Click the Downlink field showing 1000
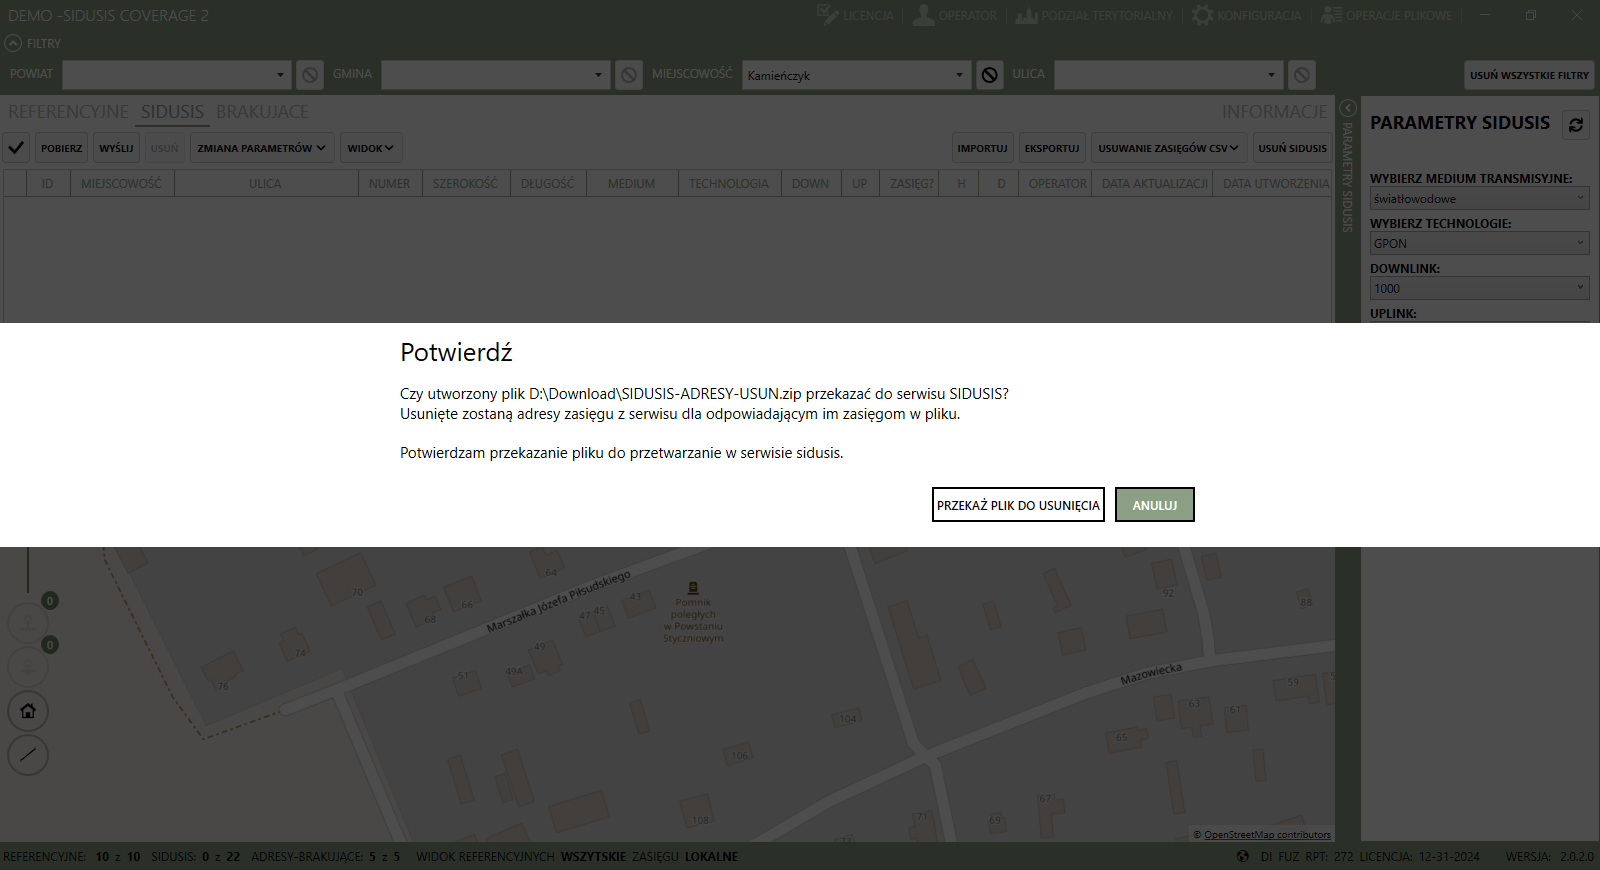Image resolution: width=1600 pixels, height=870 pixels. click(x=1479, y=288)
